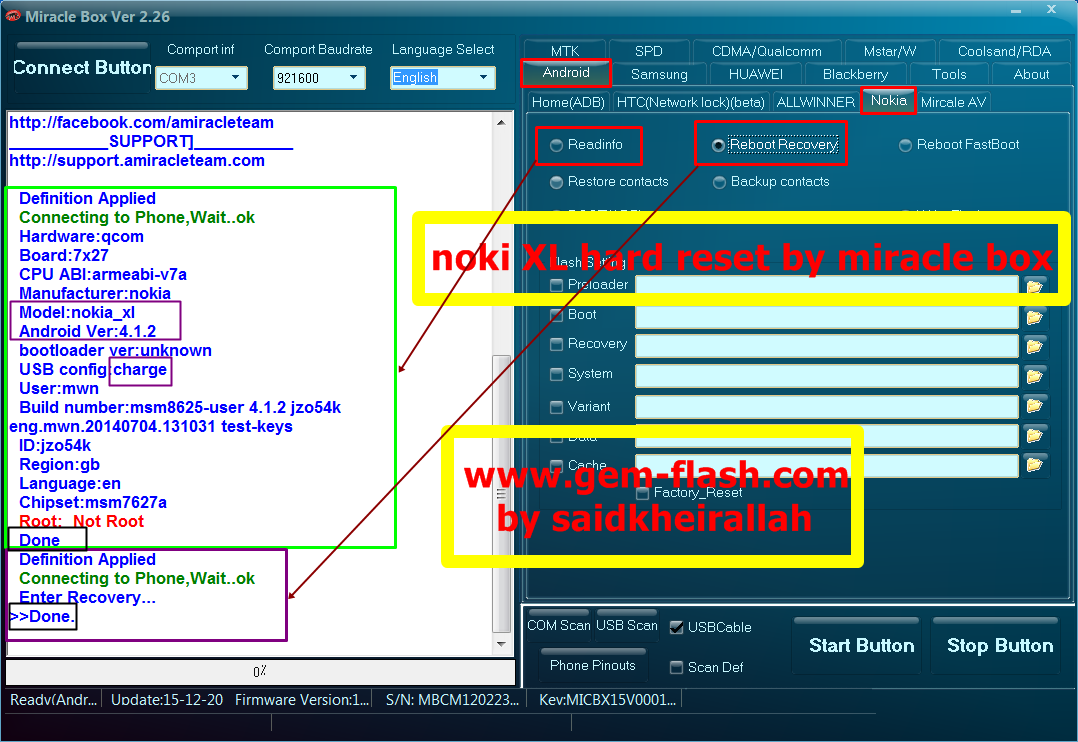This screenshot has width=1078, height=742.
Task: Open the About tab
Action: pyautogui.click(x=1031, y=74)
